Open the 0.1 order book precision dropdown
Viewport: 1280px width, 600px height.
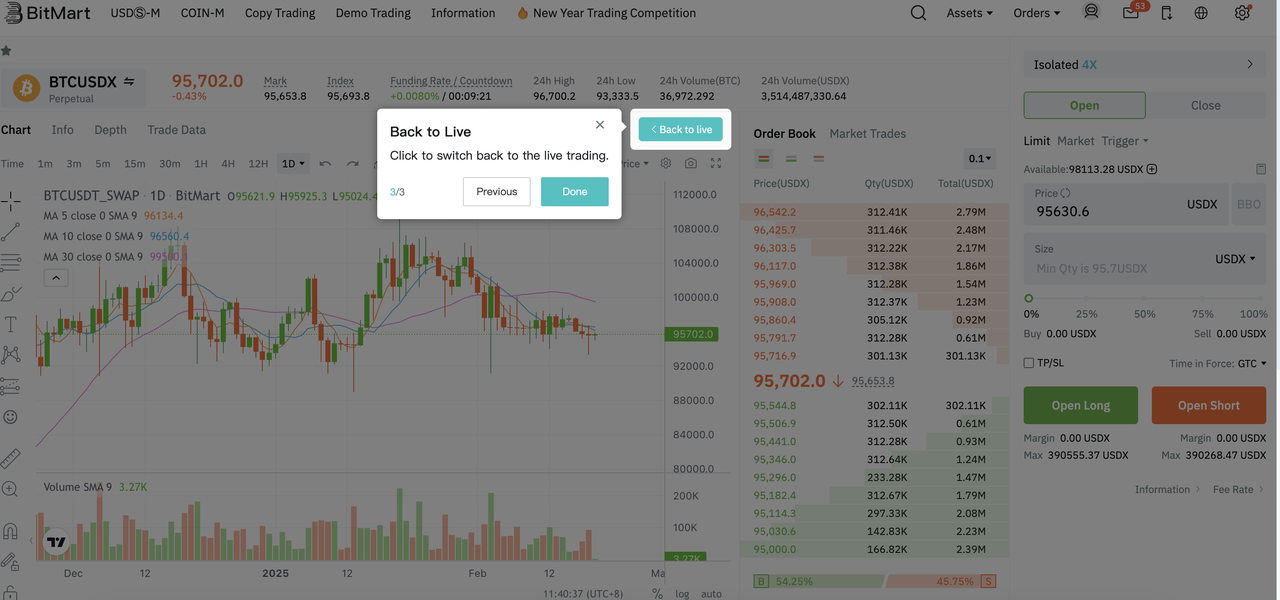click(x=979, y=158)
